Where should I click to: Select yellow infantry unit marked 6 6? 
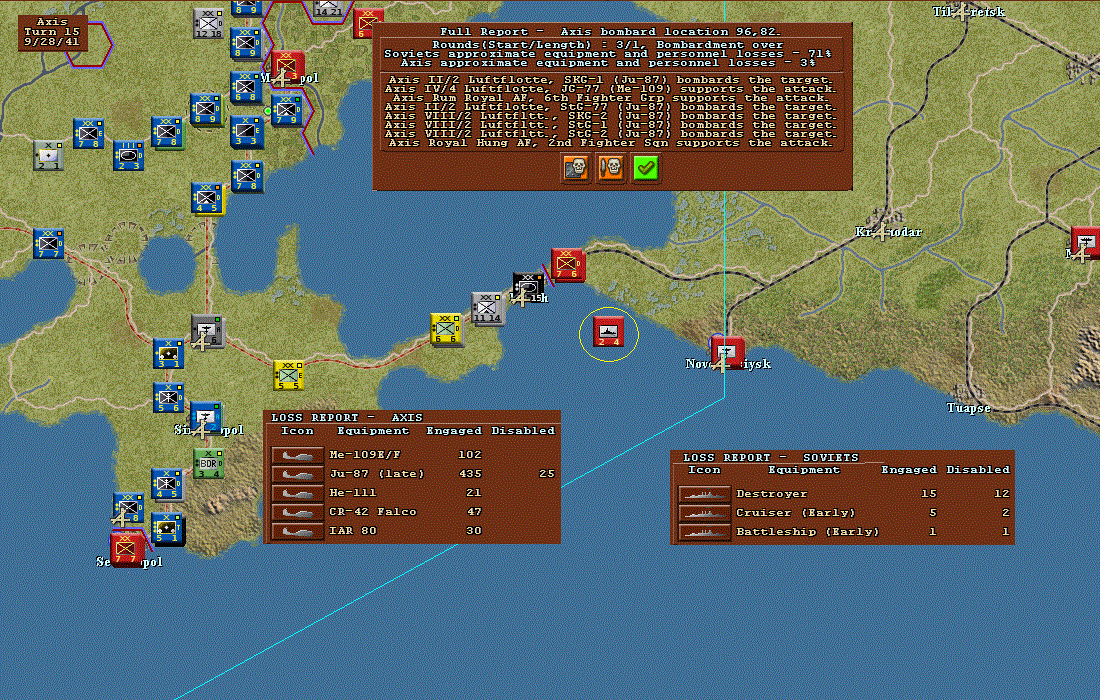446,329
